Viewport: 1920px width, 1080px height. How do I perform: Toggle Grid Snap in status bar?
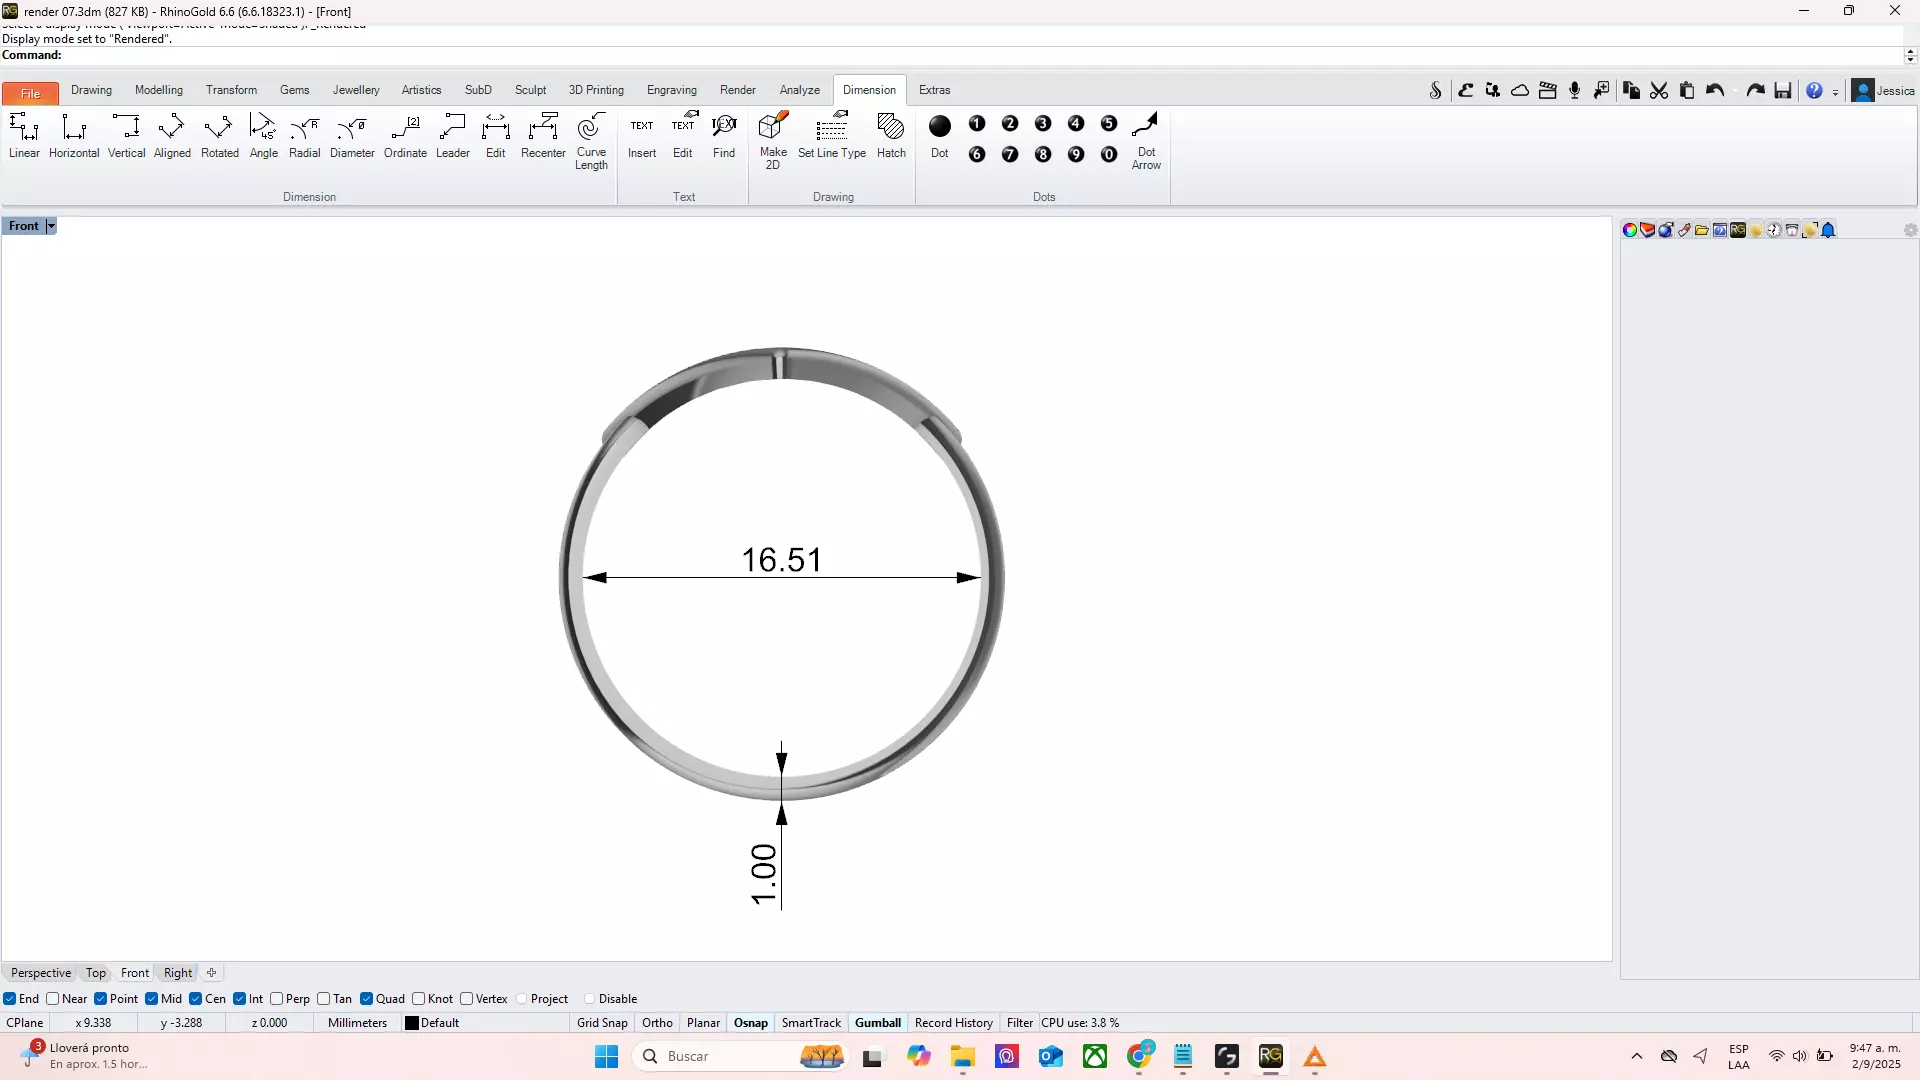point(602,1023)
